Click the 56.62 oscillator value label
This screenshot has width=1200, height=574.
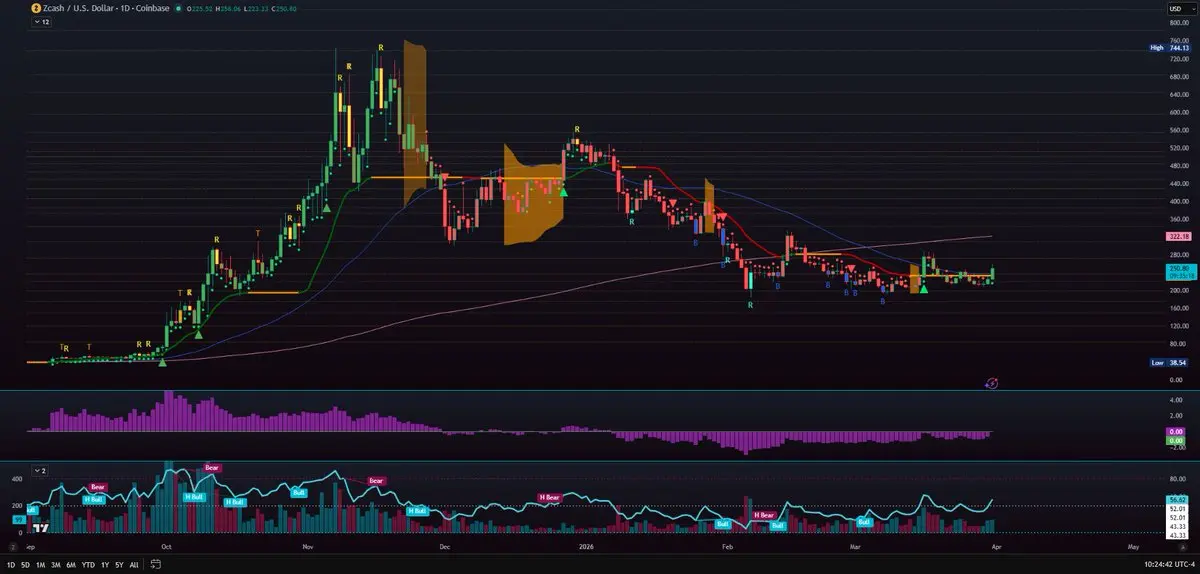[x=1177, y=499]
